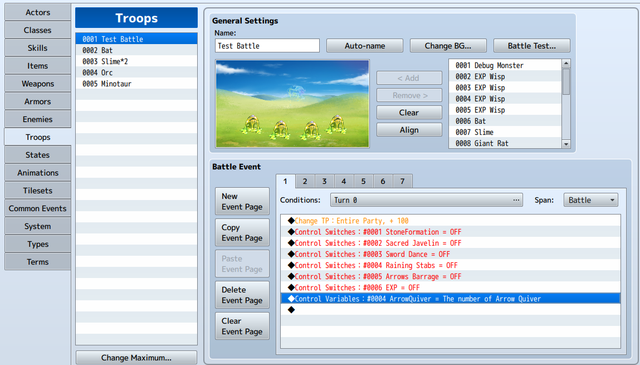Click the Auto-name button
This screenshot has width=640, height=365.
[x=365, y=46]
